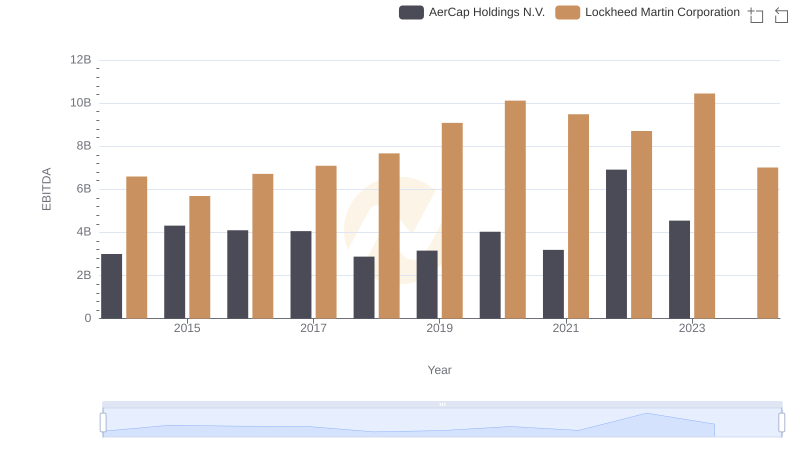Click the last Lockheed Martin bar for 2024
Screen dimensions: 800x461
(767, 243)
